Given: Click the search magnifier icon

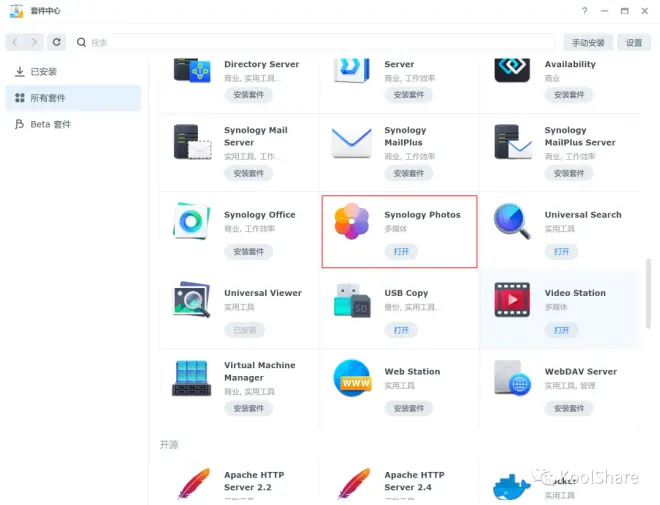Looking at the screenshot, I should click(81, 43).
